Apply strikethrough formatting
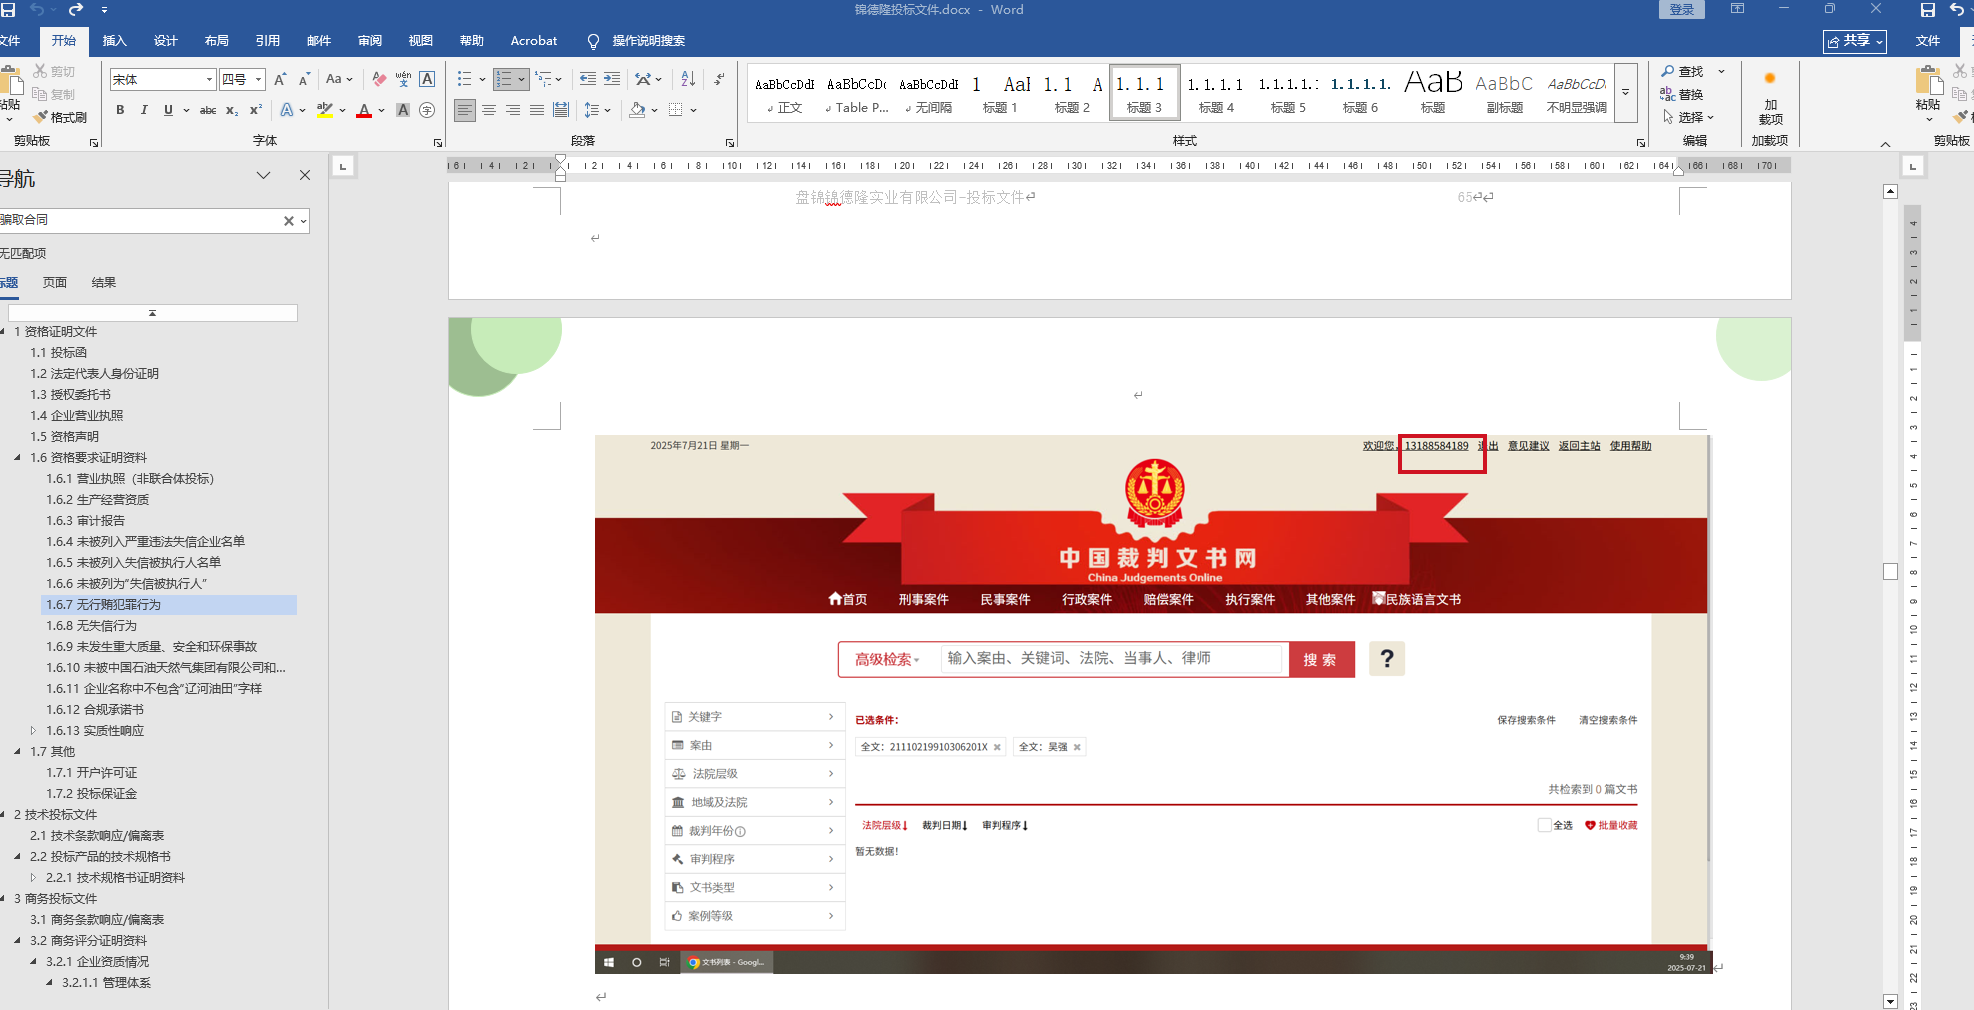This screenshot has height=1010, width=1974. (208, 110)
